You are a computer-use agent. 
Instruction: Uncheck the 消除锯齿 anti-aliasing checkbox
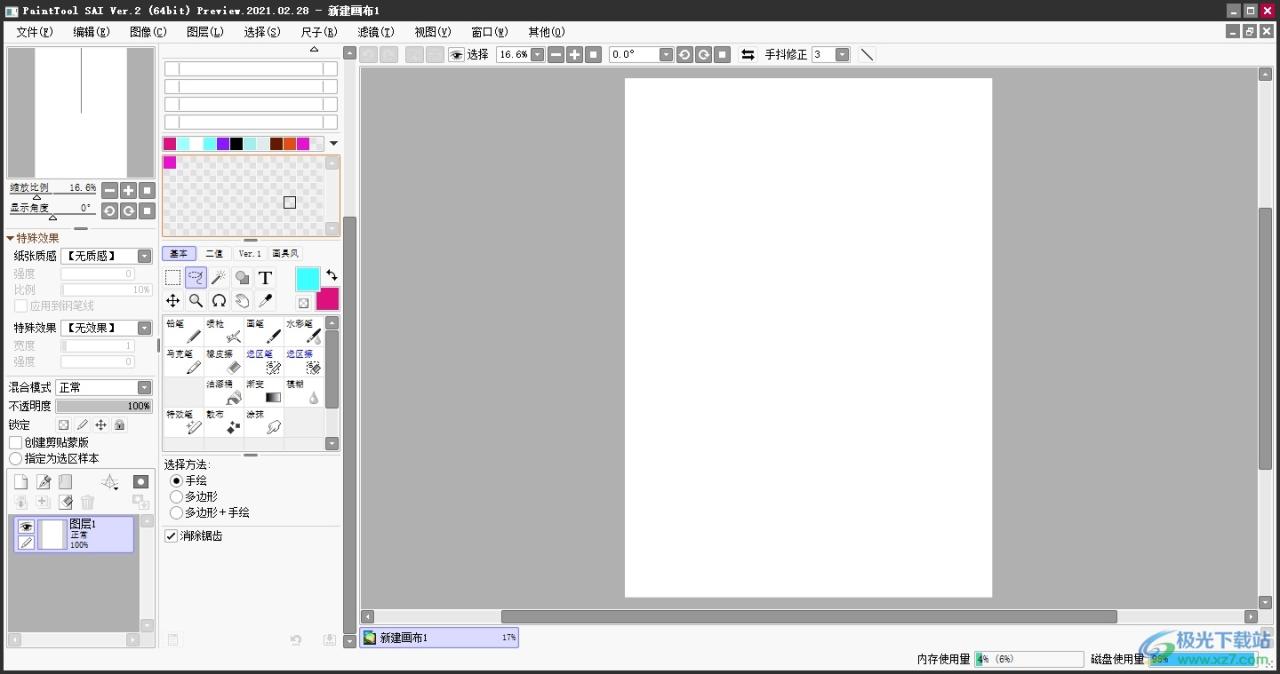(x=171, y=536)
